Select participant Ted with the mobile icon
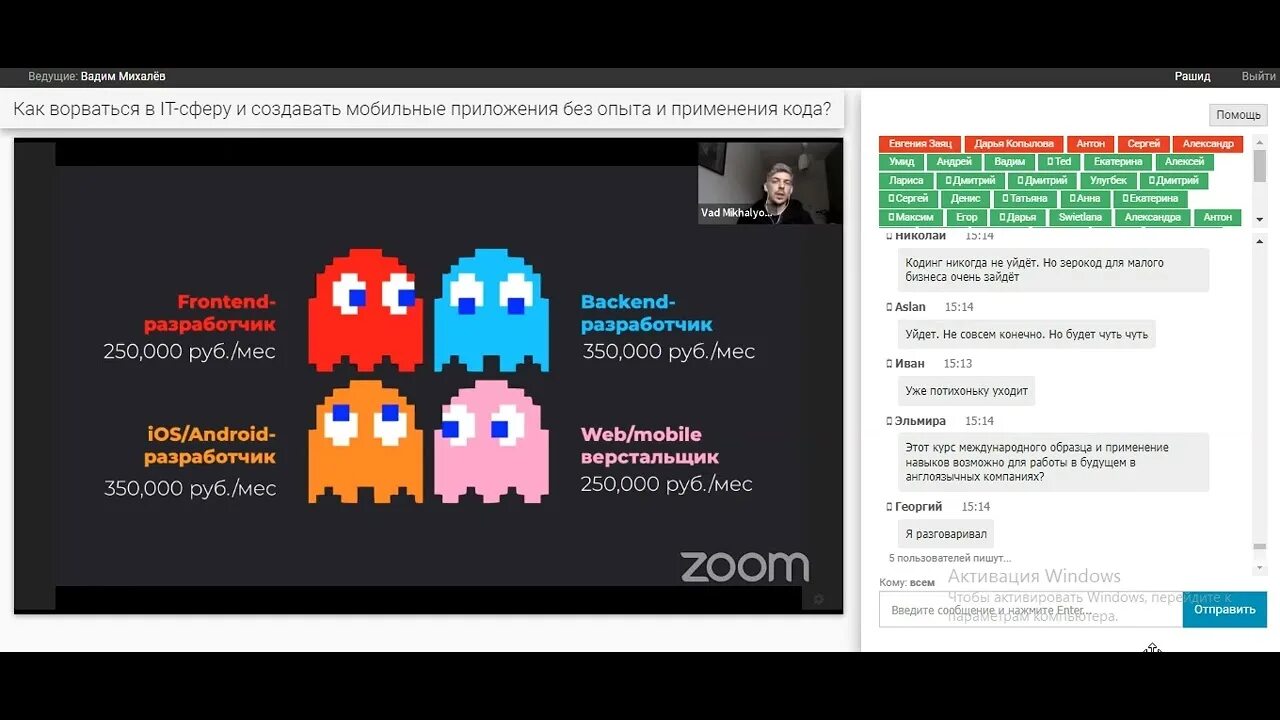The image size is (1280, 720). click(1059, 162)
